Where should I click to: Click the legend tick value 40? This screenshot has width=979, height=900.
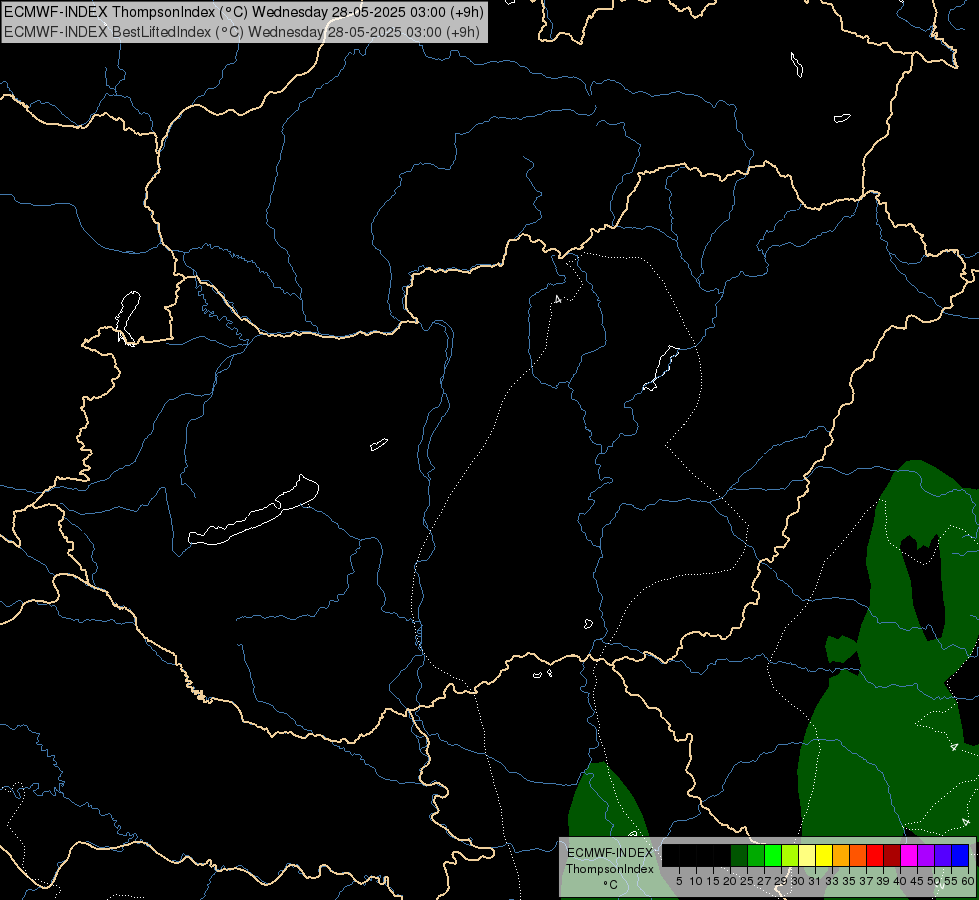[x=901, y=881]
